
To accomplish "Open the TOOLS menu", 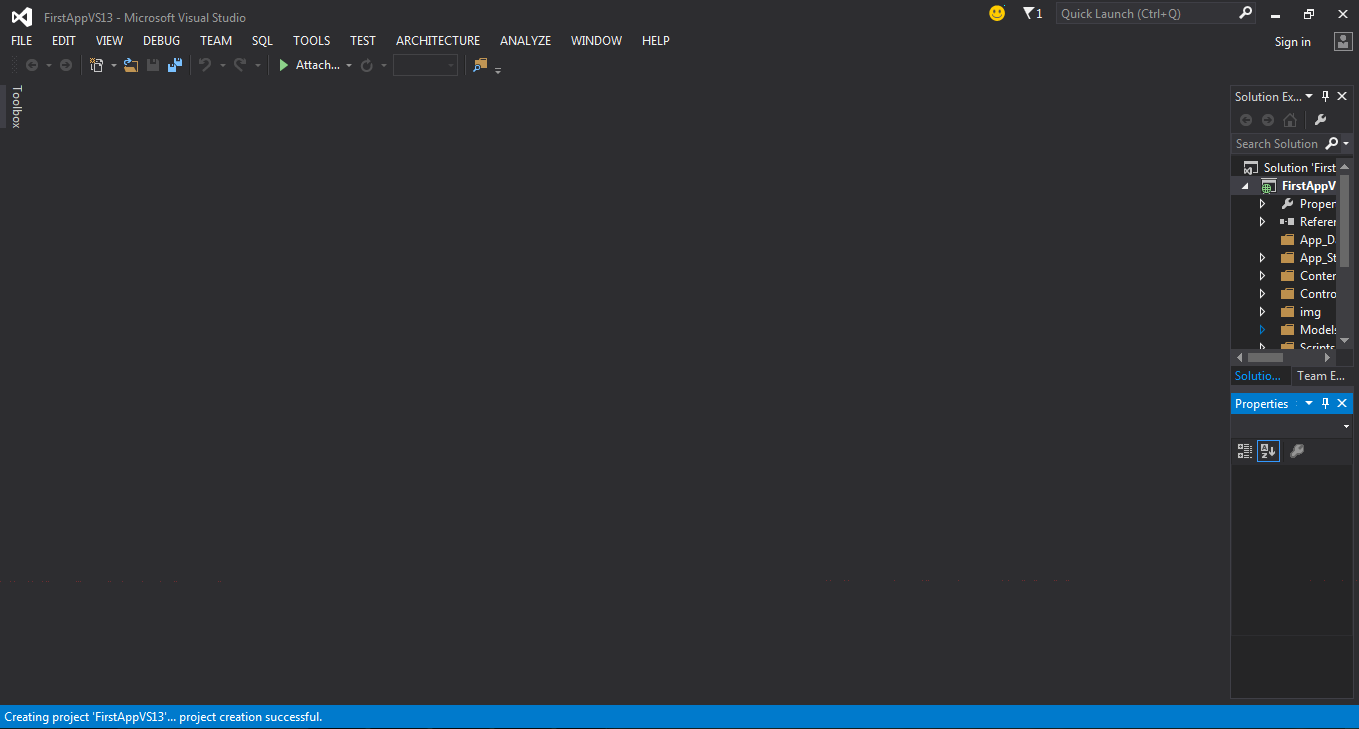I will click(311, 41).
